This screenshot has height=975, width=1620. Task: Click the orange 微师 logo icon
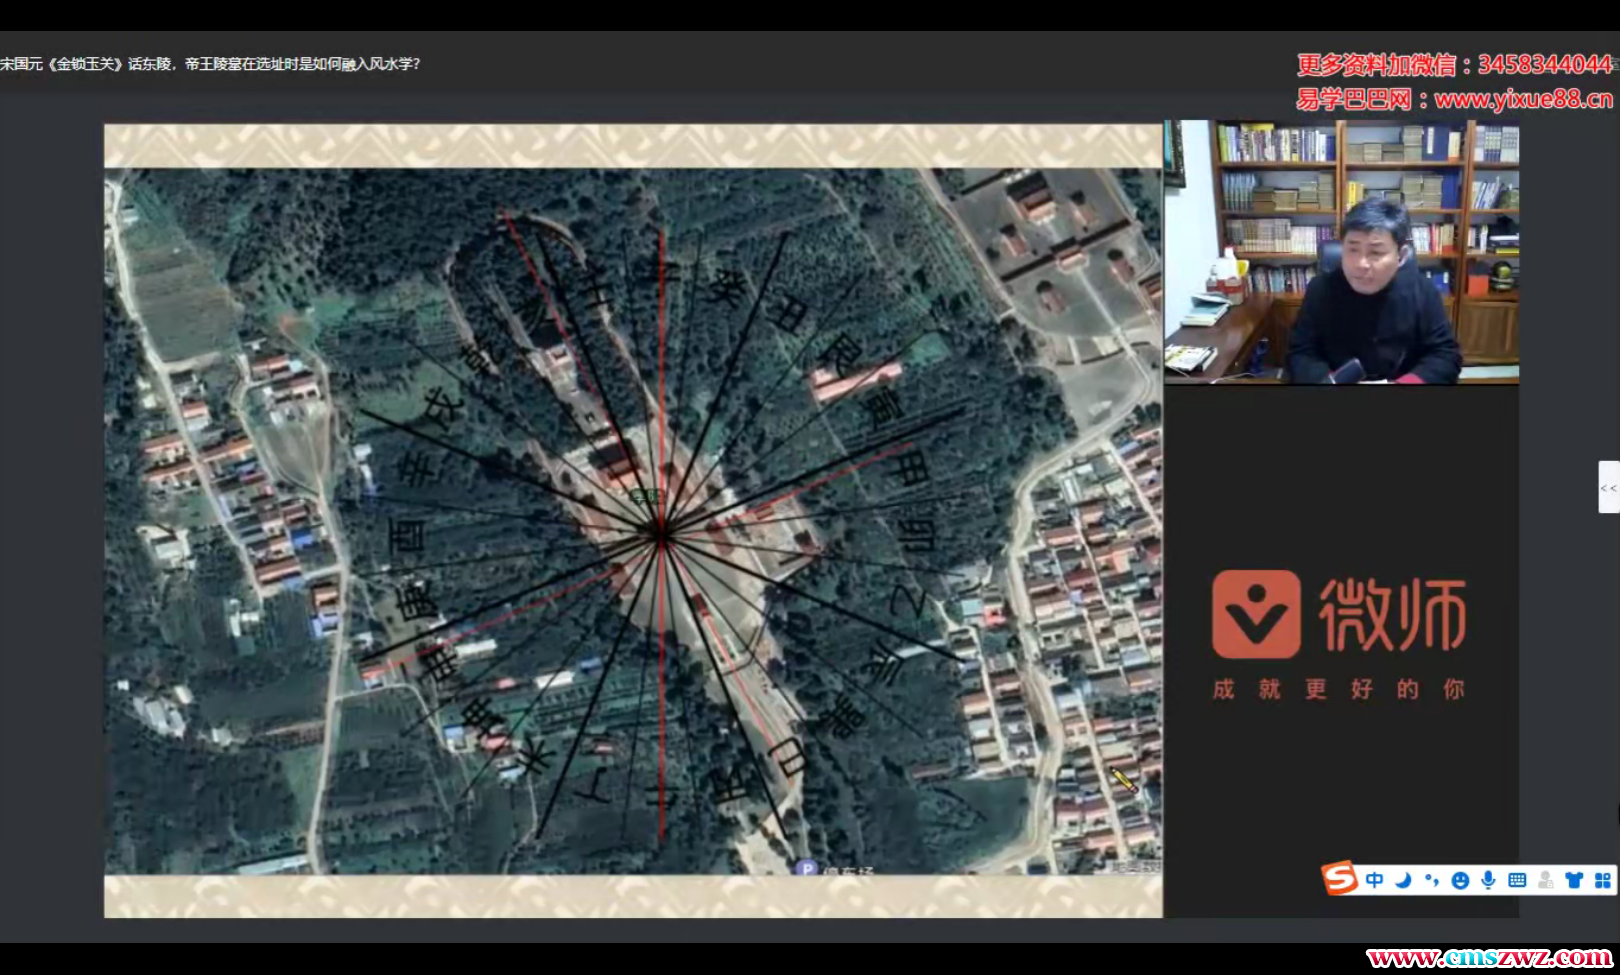pos(1256,614)
